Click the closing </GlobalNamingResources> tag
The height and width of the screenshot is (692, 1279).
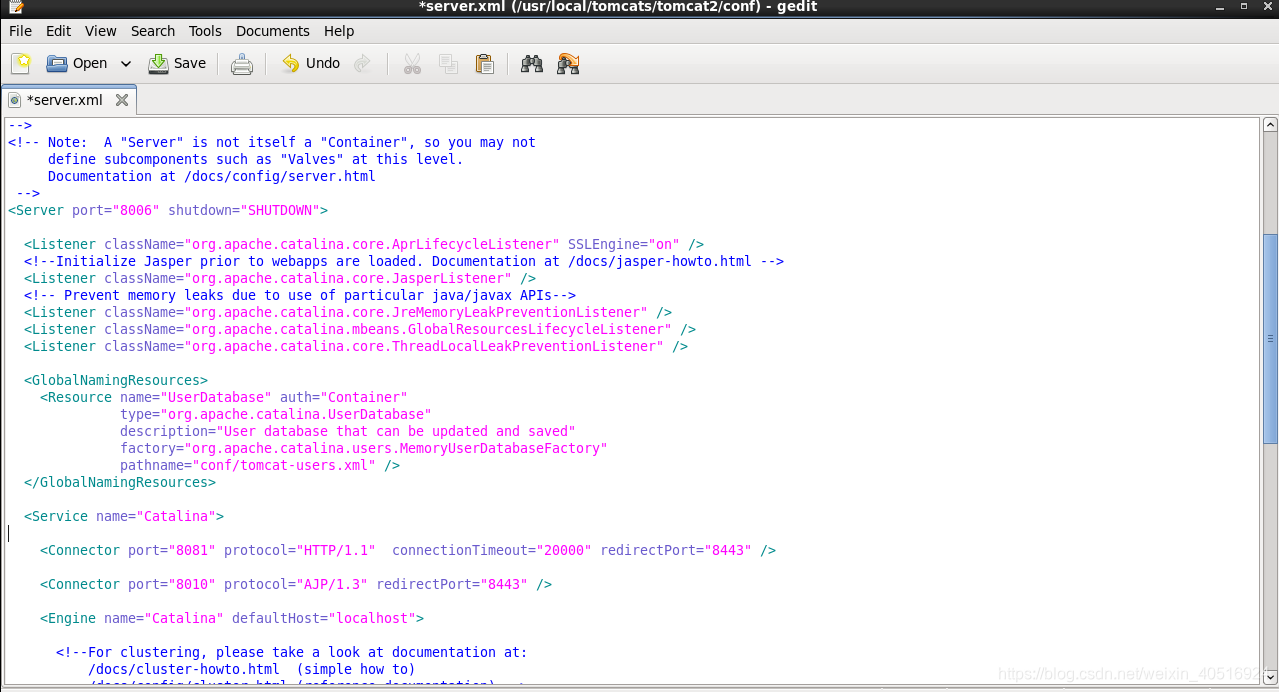point(120,482)
